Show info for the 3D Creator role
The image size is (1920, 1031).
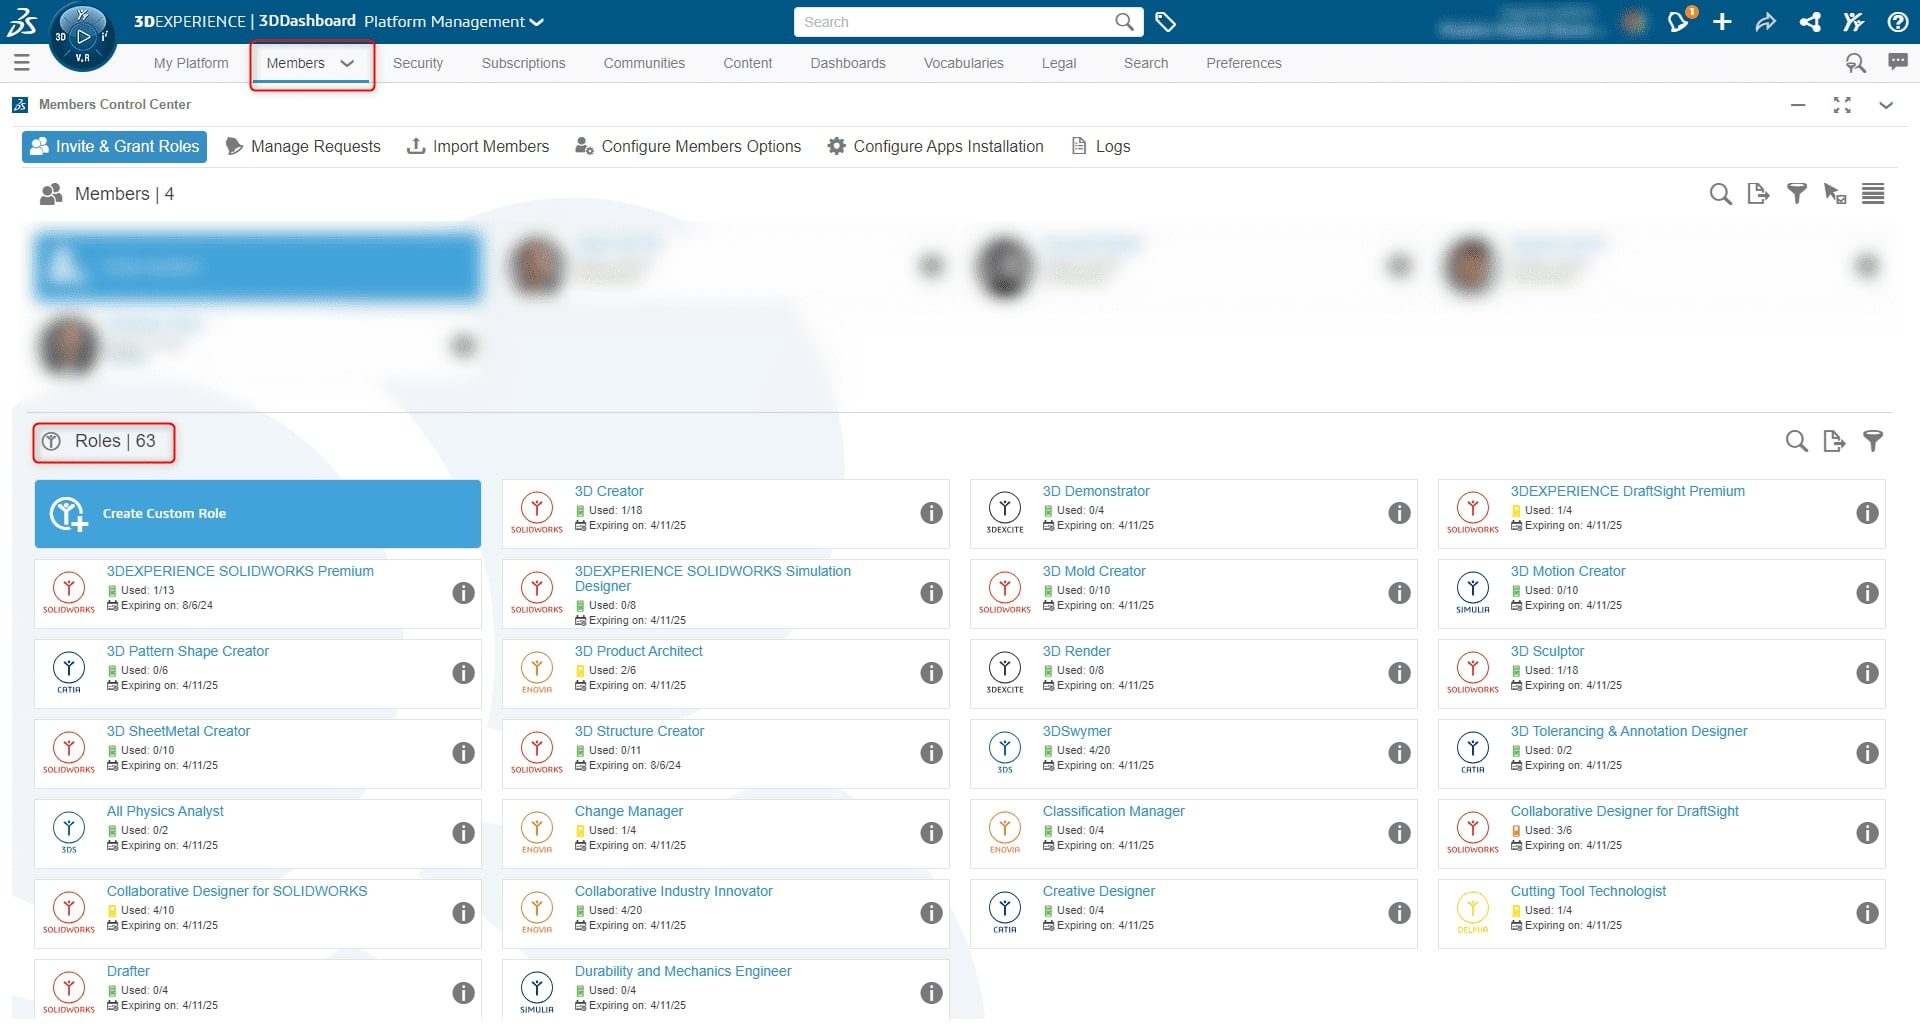pyautogui.click(x=931, y=513)
